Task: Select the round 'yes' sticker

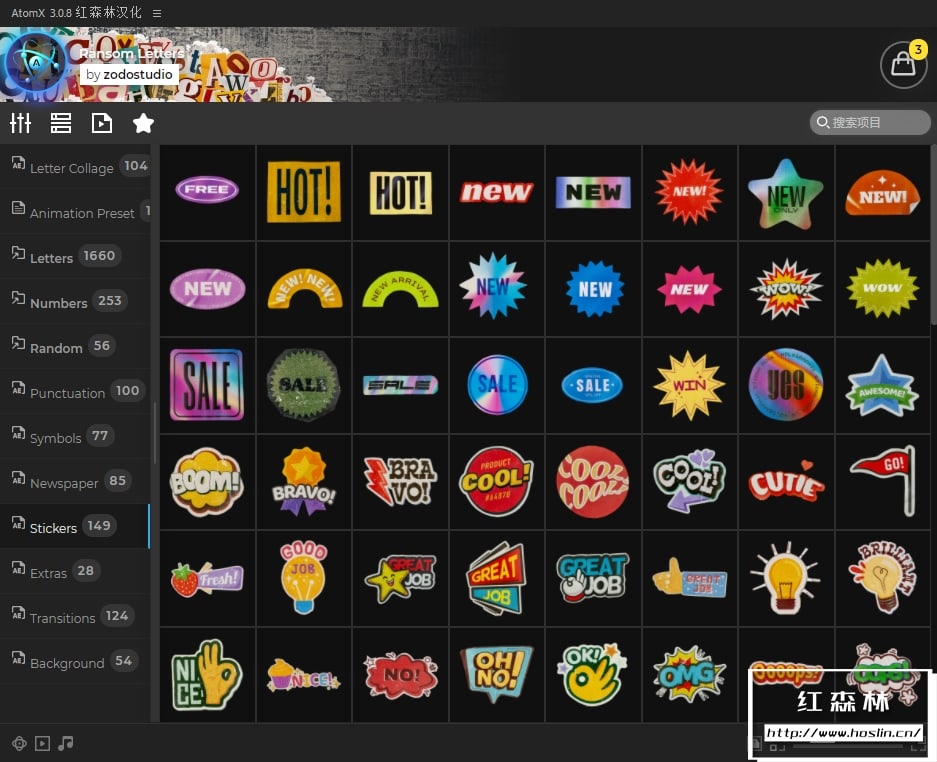Action: [786, 385]
